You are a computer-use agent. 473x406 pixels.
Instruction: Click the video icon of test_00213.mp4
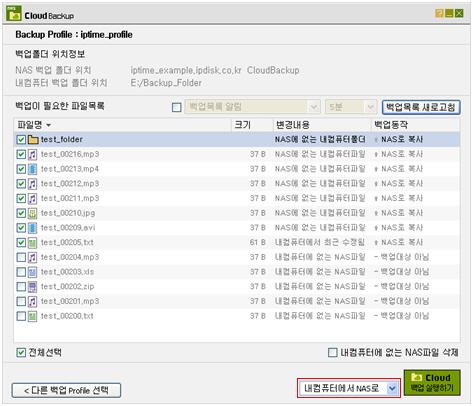pos(32,169)
